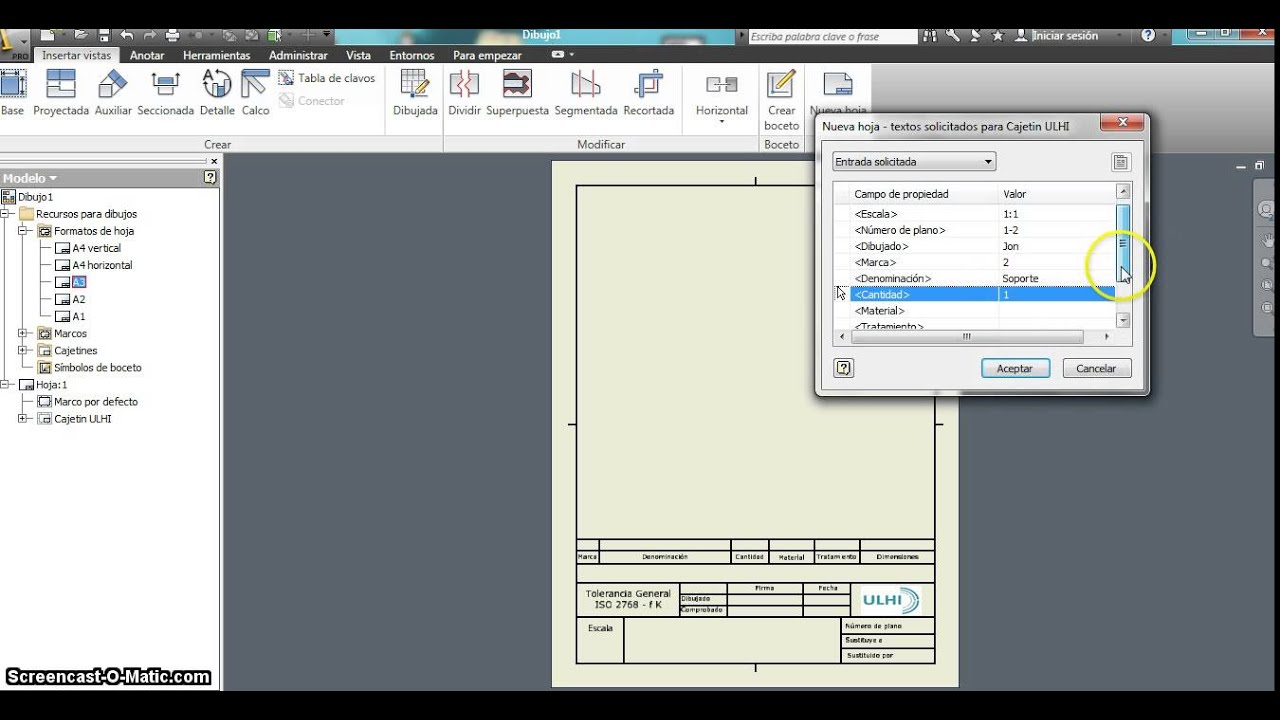Choose the Auxiliar view tool
The image size is (1280, 720).
[113, 93]
